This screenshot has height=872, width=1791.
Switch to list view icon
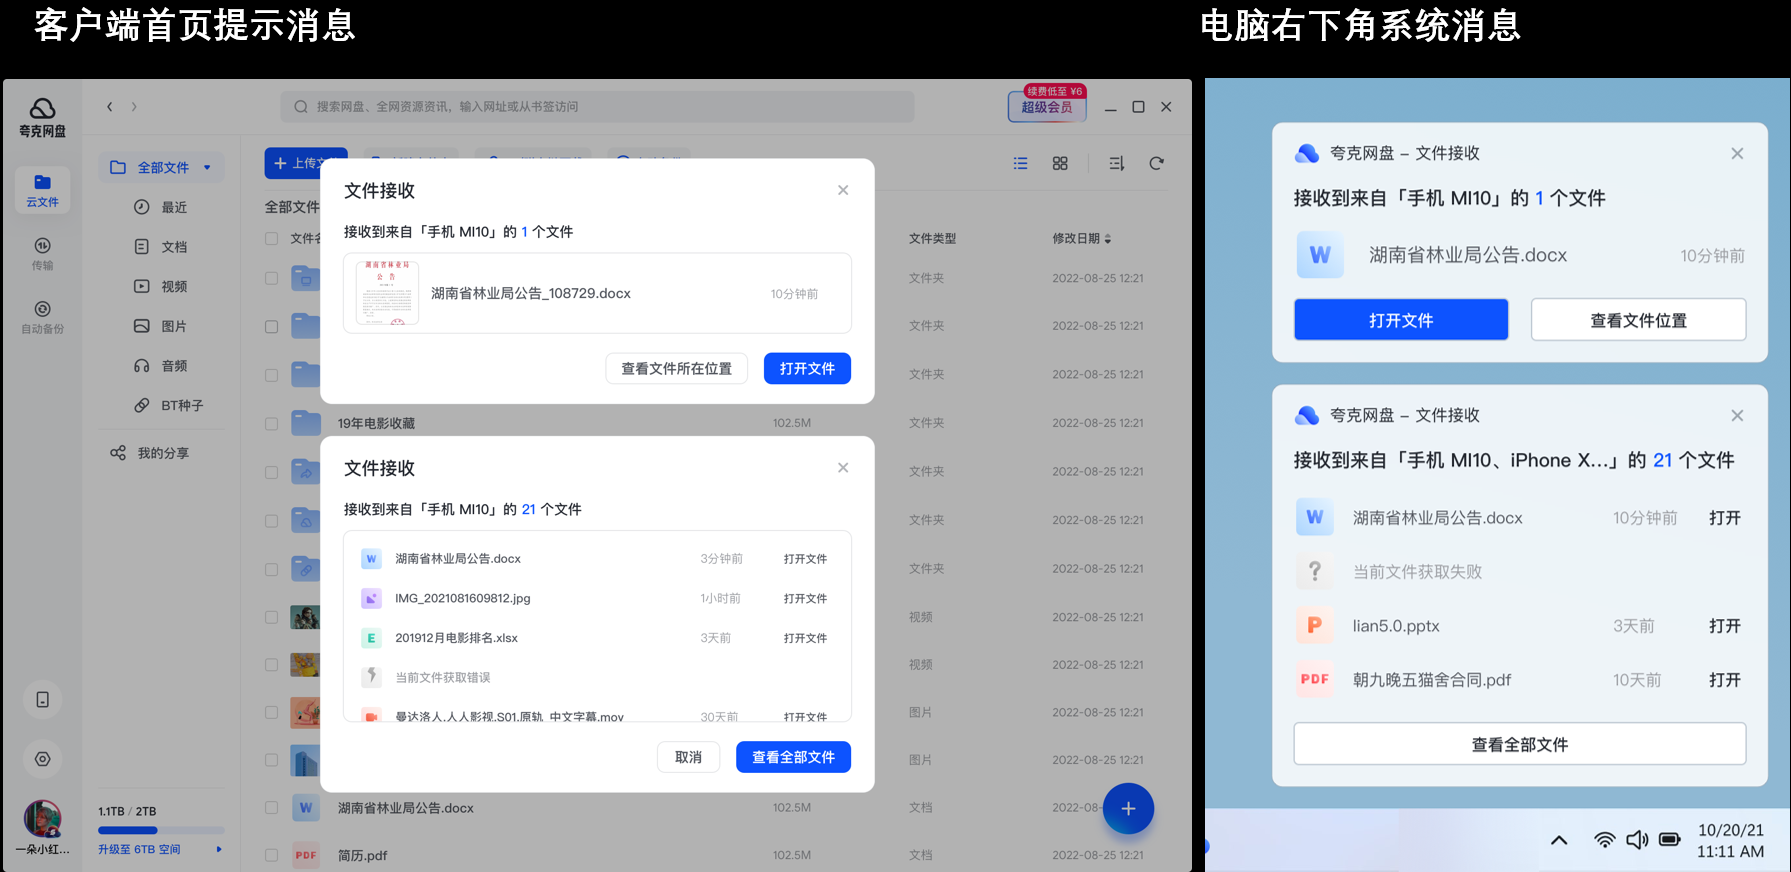coord(1020,163)
